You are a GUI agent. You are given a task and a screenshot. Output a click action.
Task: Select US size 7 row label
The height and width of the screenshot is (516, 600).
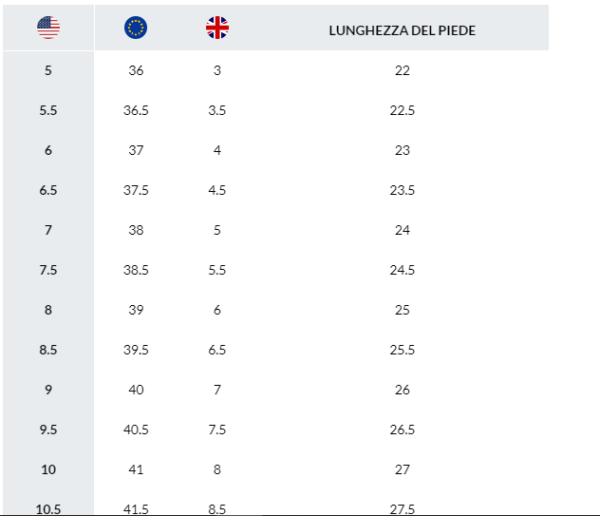[x=48, y=230]
